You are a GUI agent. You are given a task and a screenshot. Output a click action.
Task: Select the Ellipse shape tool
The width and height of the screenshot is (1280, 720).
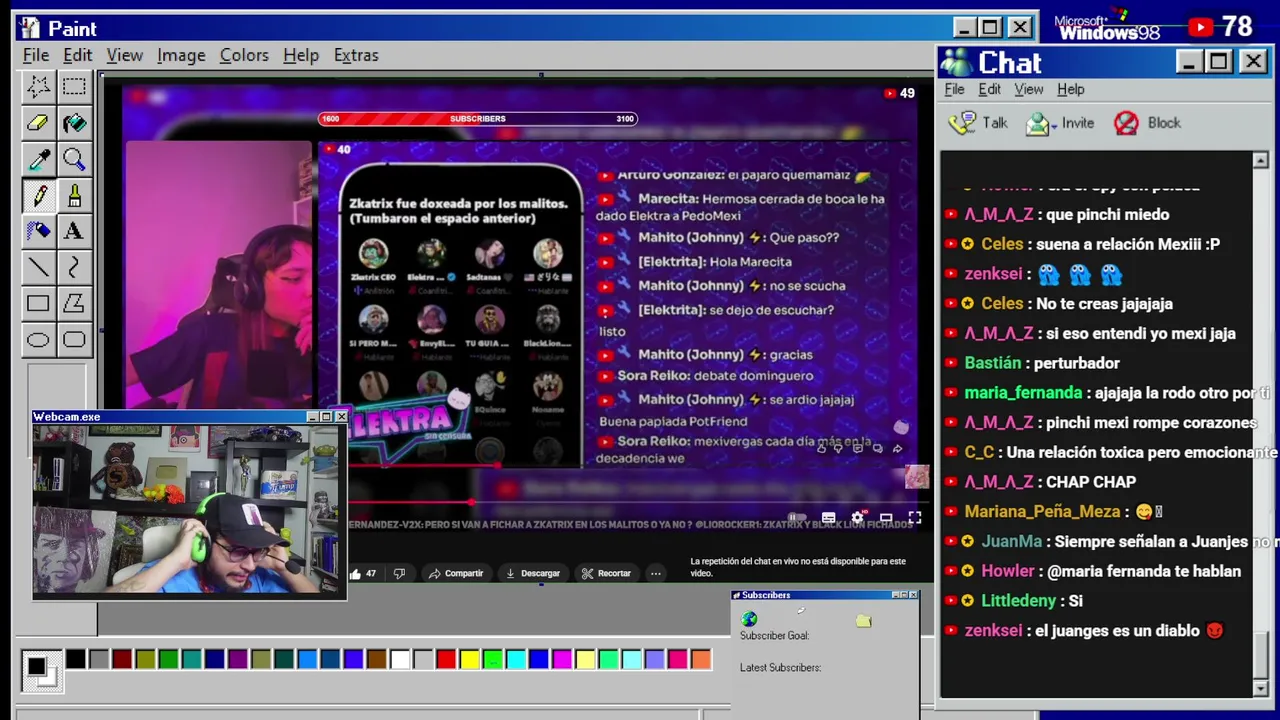tap(38, 339)
